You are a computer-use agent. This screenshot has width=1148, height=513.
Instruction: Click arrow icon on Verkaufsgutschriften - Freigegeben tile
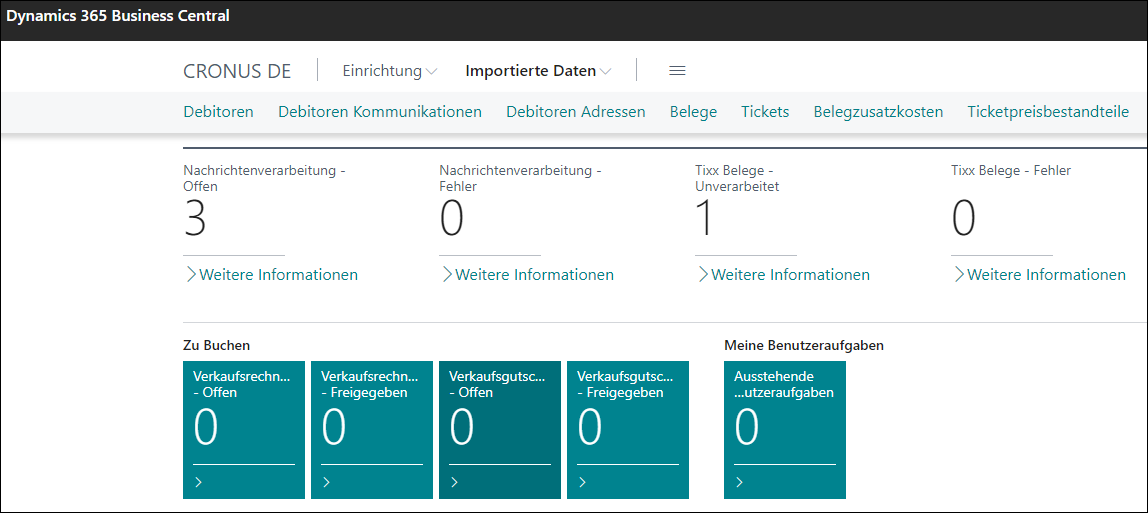[583, 482]
